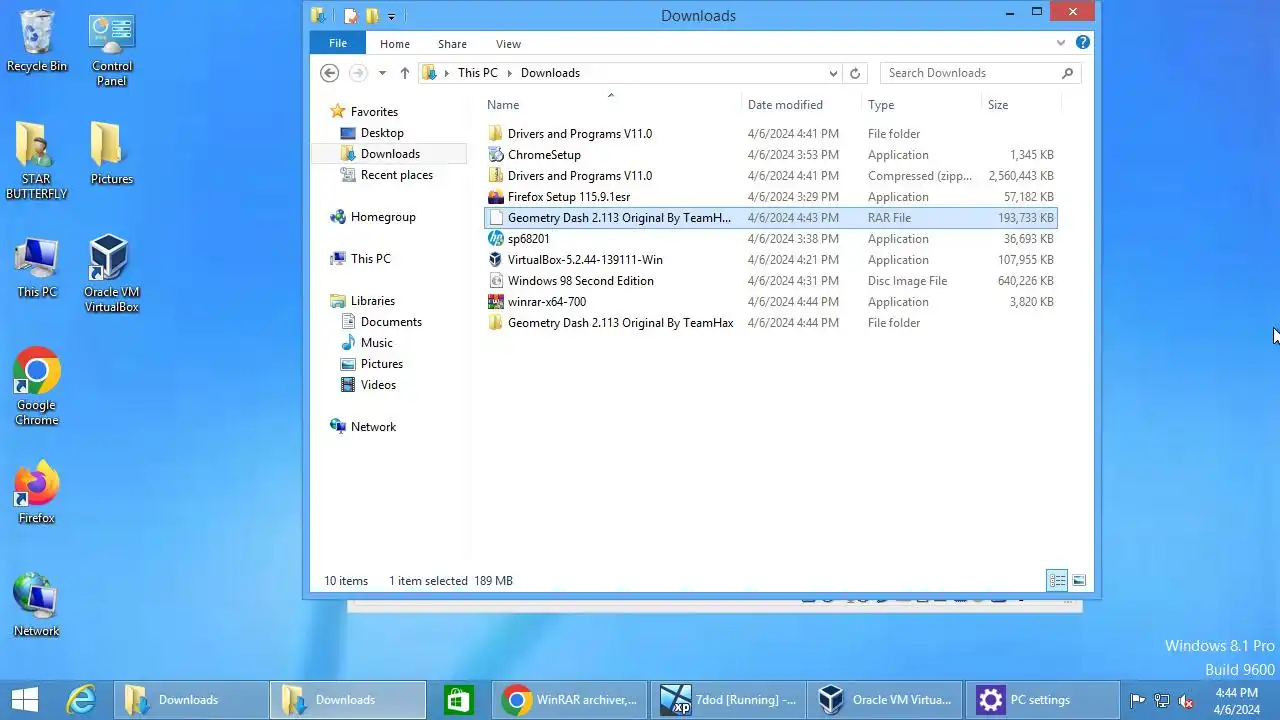Open the Start button on taskbar

tap(25, 700)
